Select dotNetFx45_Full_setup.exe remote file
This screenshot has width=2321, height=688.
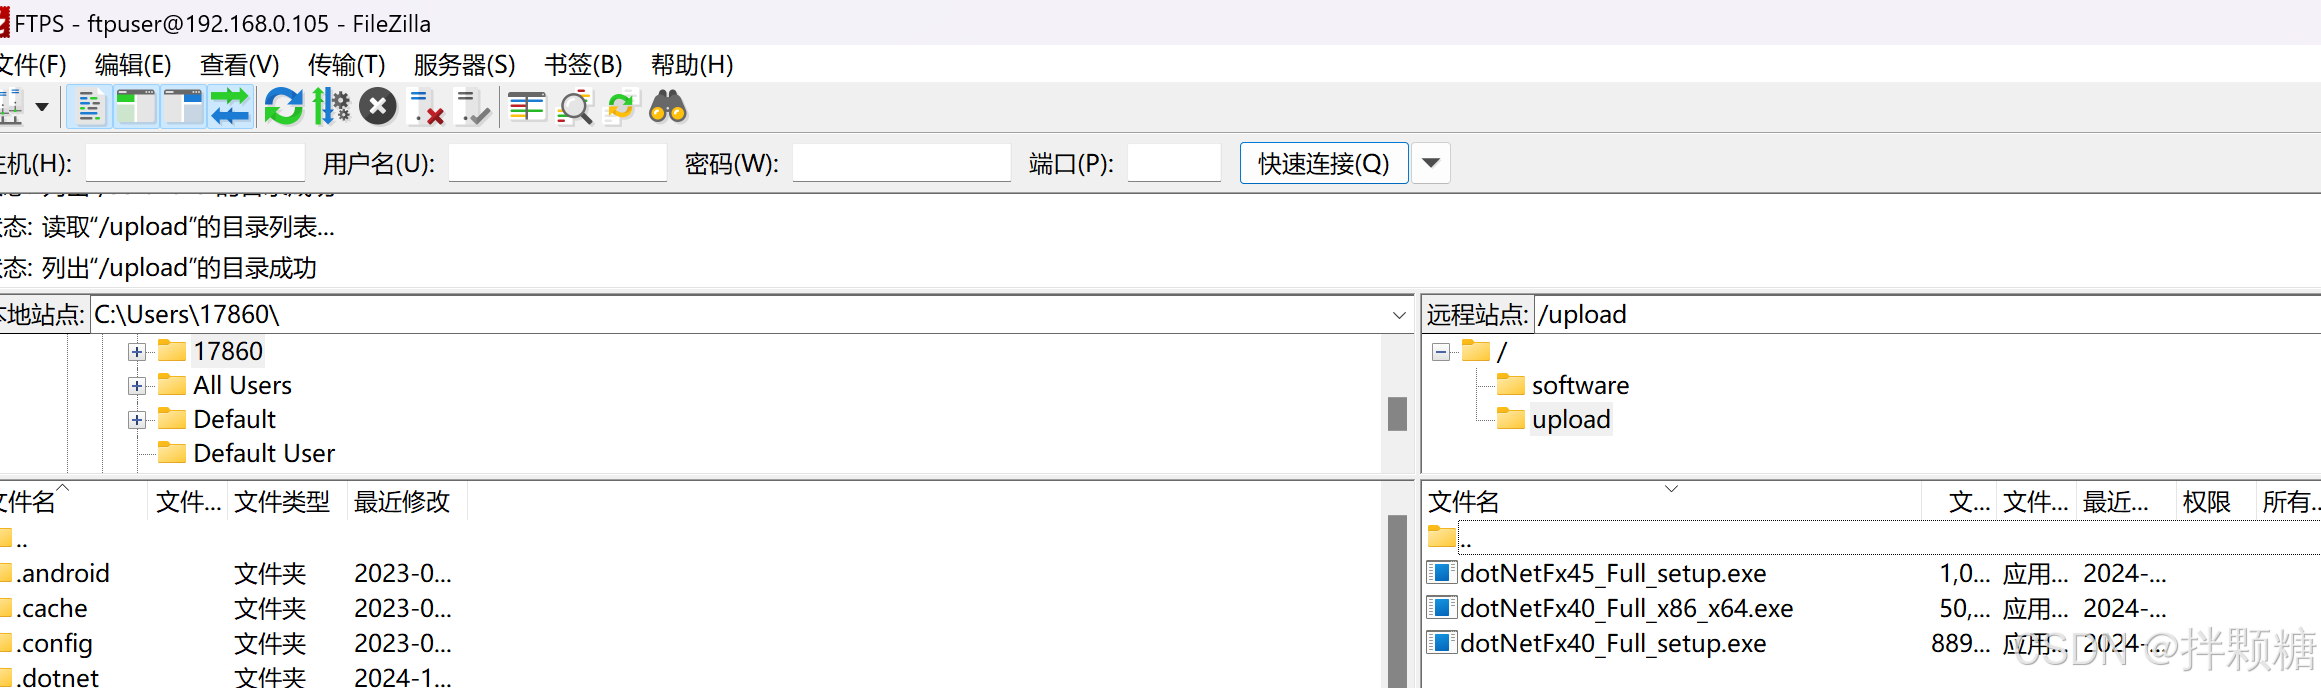pos(1613,574)
